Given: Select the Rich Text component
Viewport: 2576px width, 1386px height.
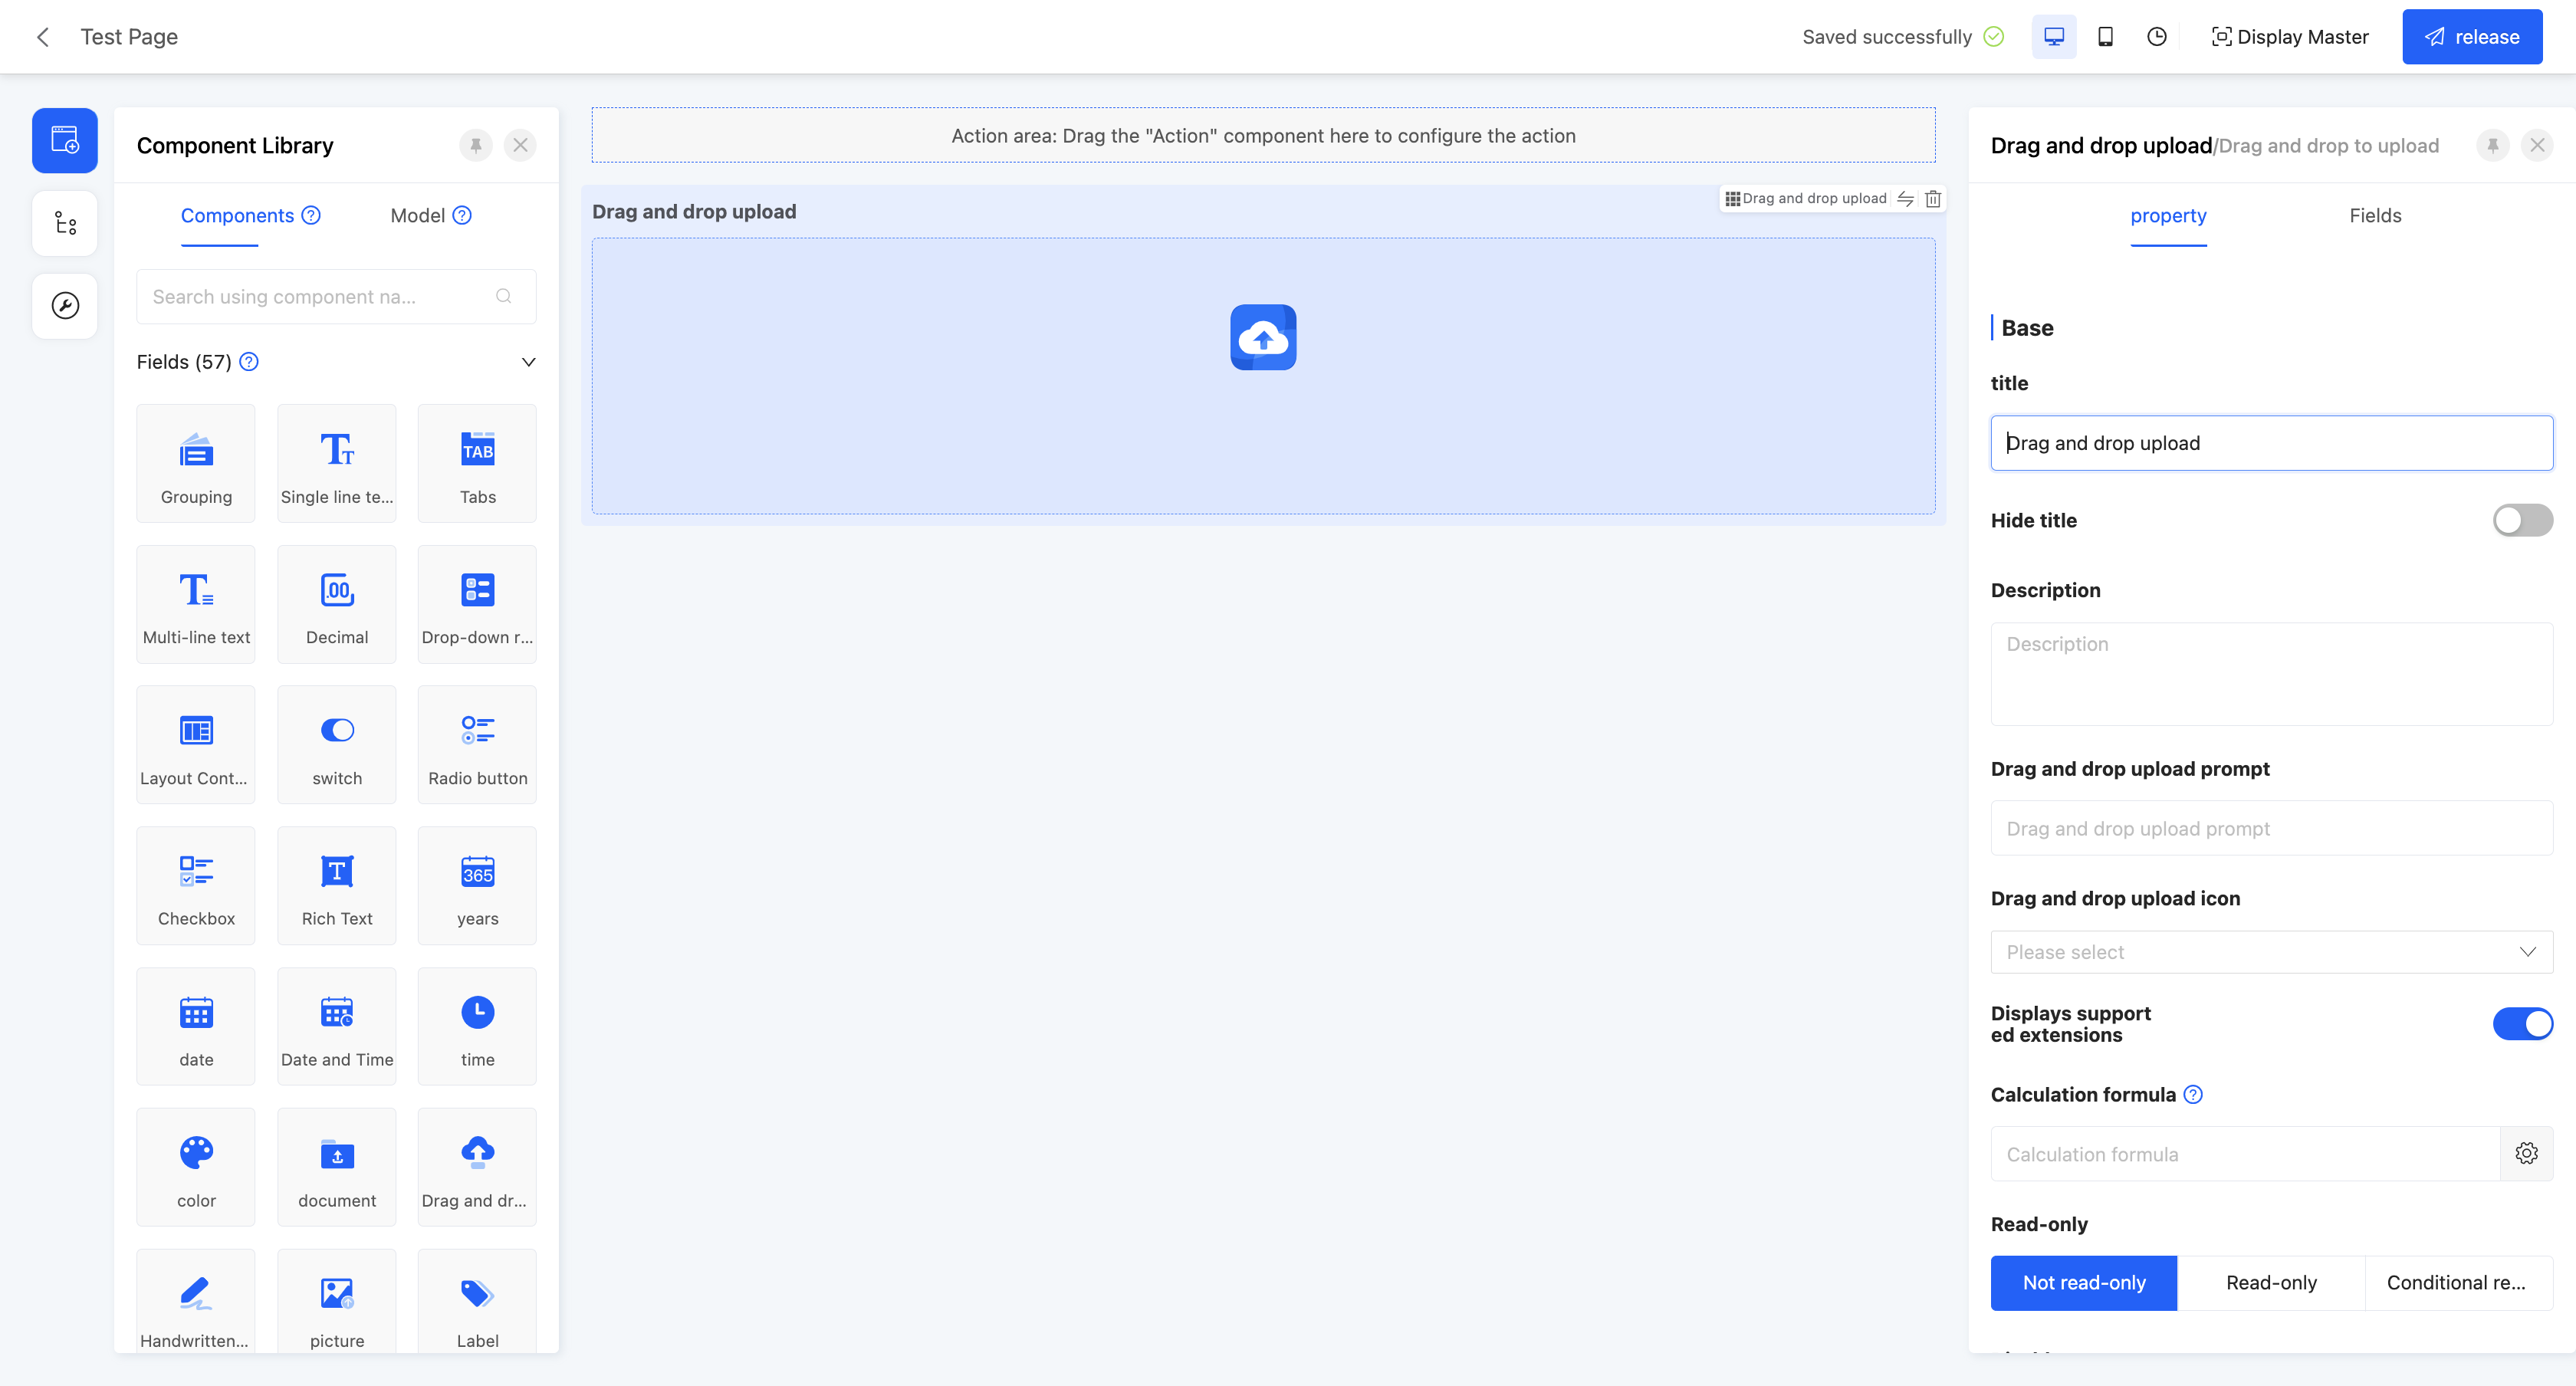Looking at the screenshot, I should [x=337, y=886].
